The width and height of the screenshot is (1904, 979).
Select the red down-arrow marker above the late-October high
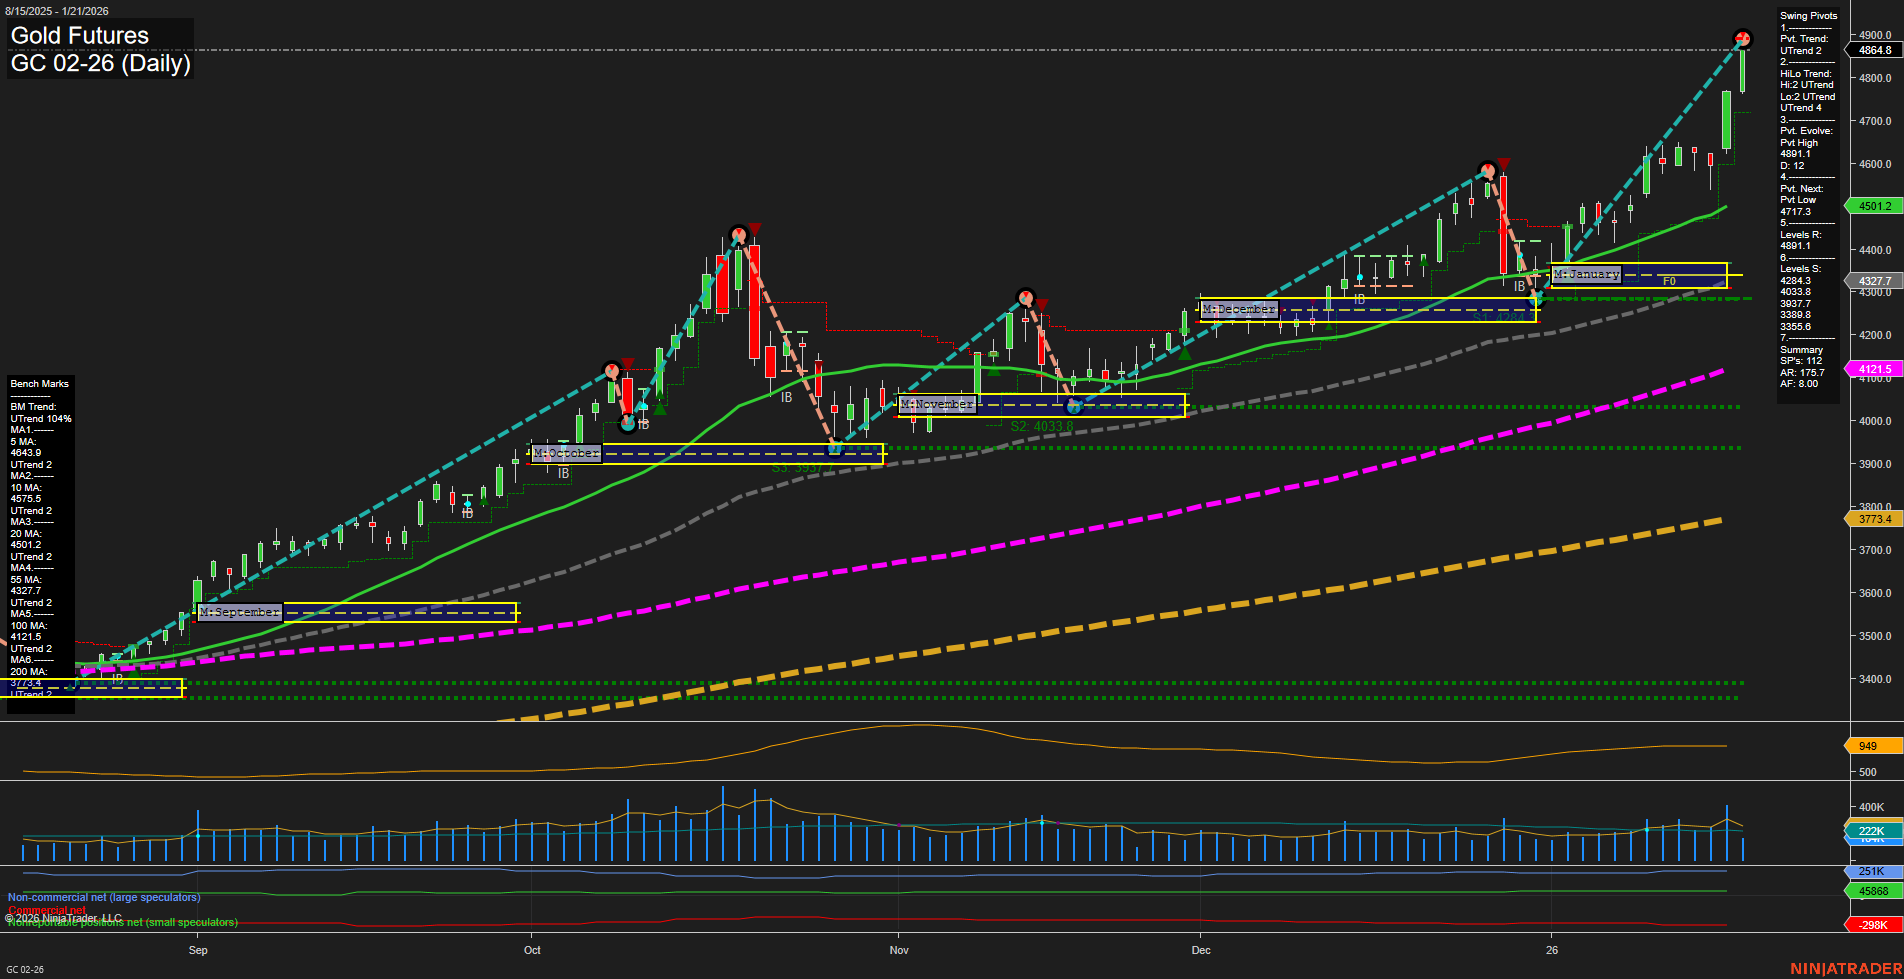(x=753, y=228)
